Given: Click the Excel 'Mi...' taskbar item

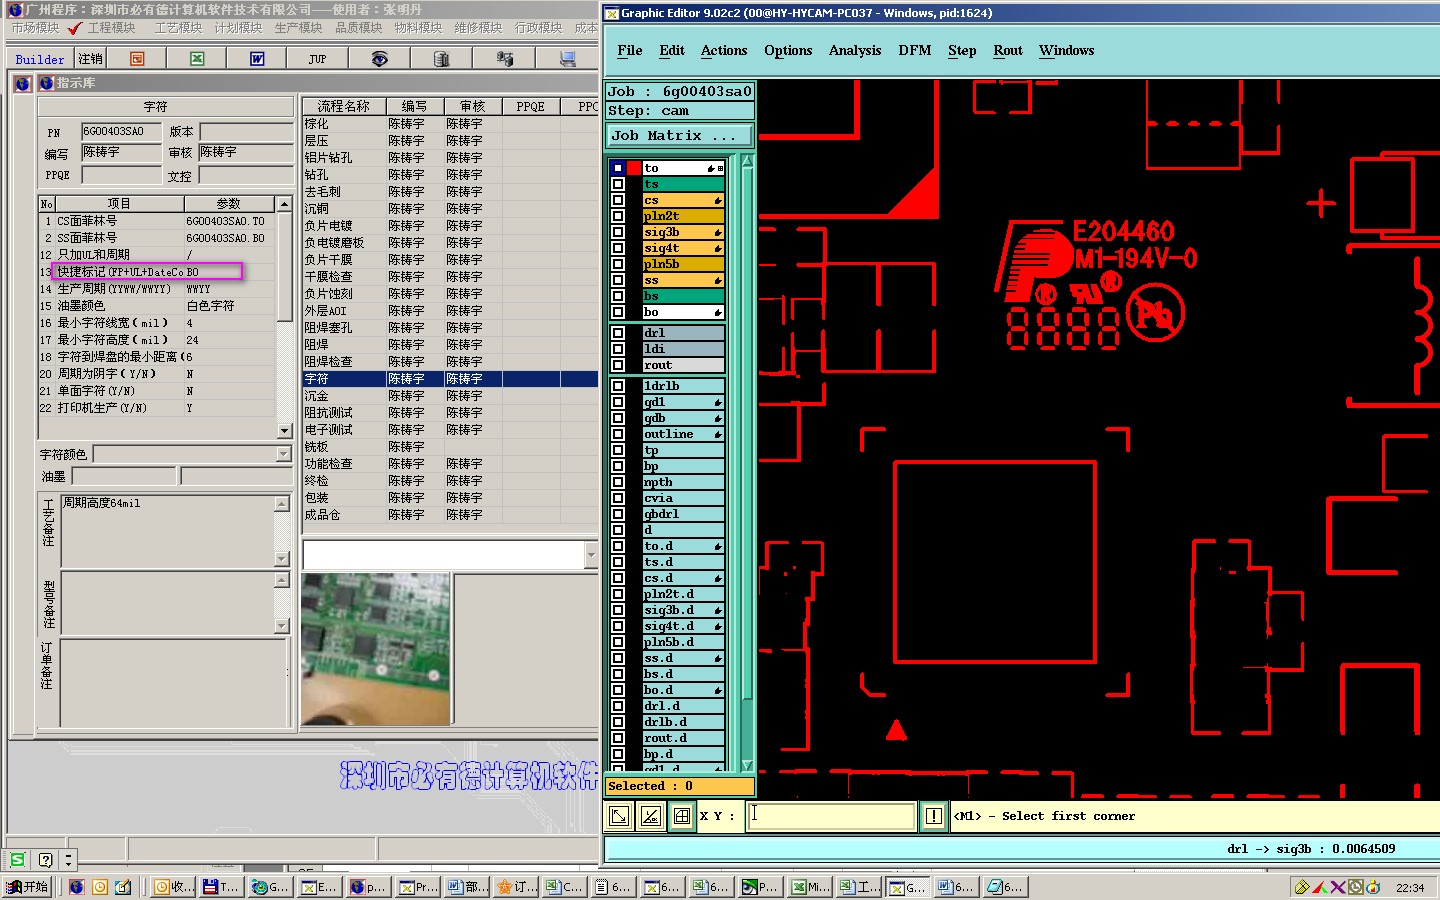Looking at the screenshot, I should (x=810, y=887).
